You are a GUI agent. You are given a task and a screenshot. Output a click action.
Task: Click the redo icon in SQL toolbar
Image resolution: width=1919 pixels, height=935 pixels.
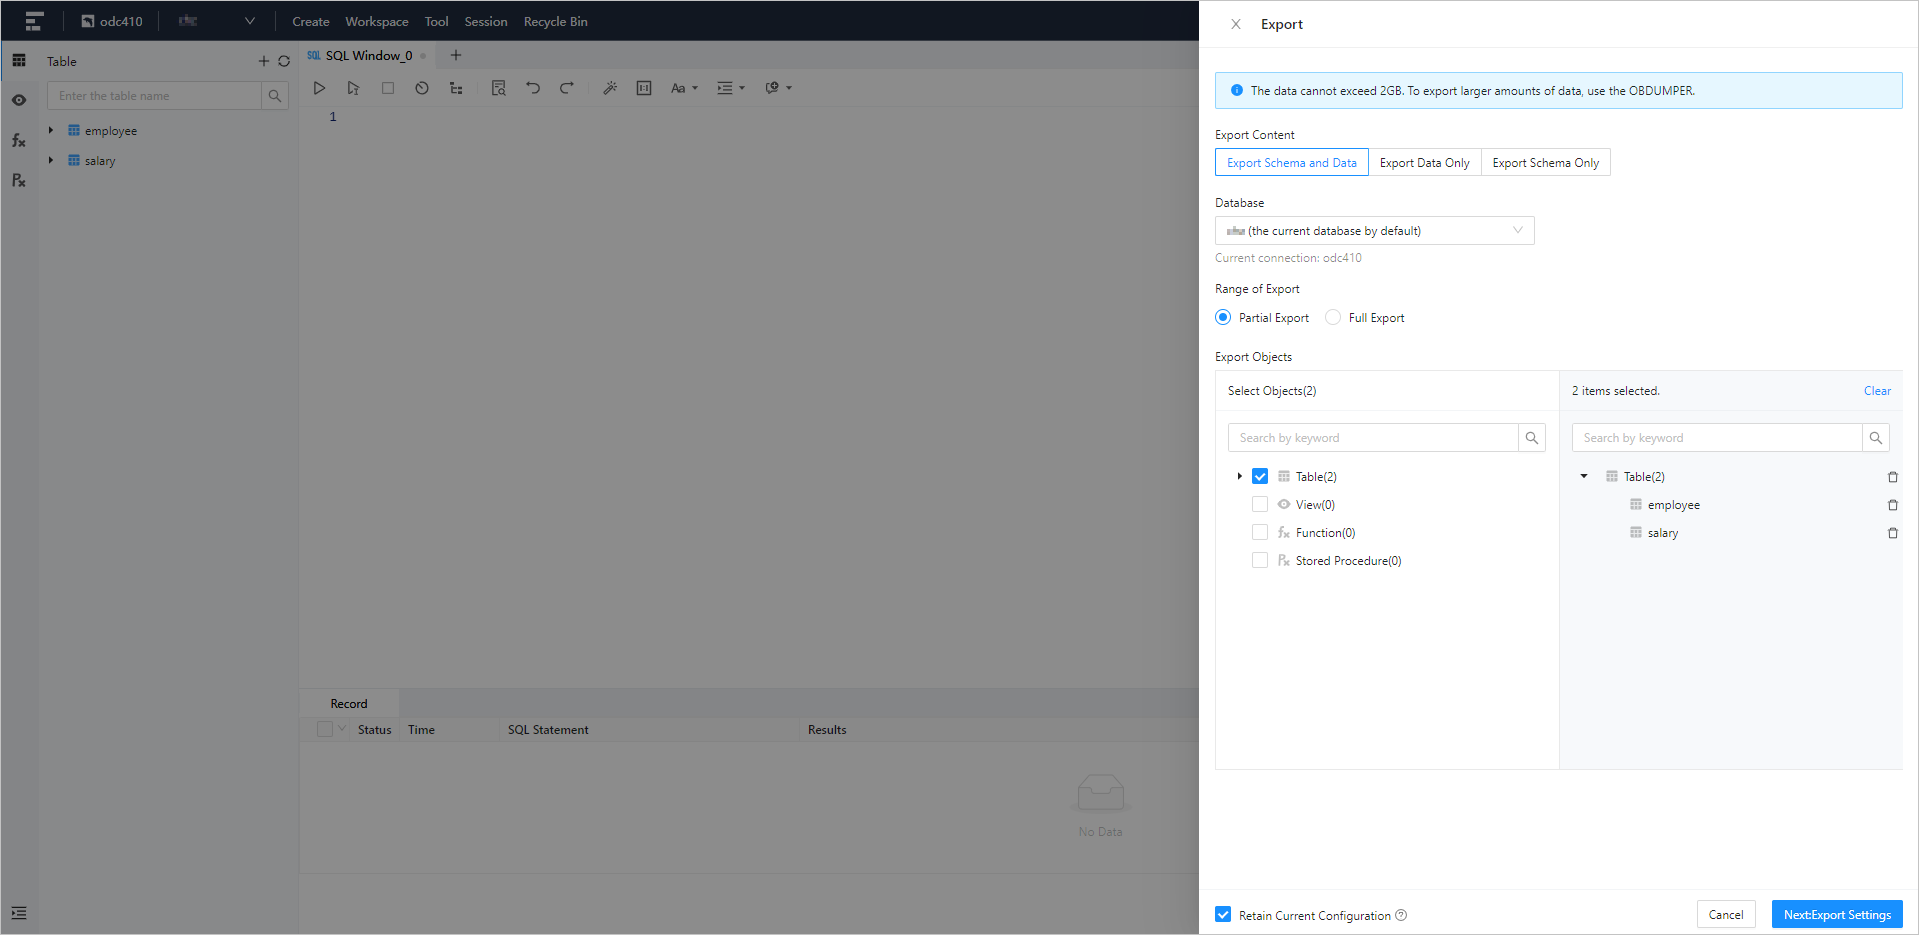point(566,88)
